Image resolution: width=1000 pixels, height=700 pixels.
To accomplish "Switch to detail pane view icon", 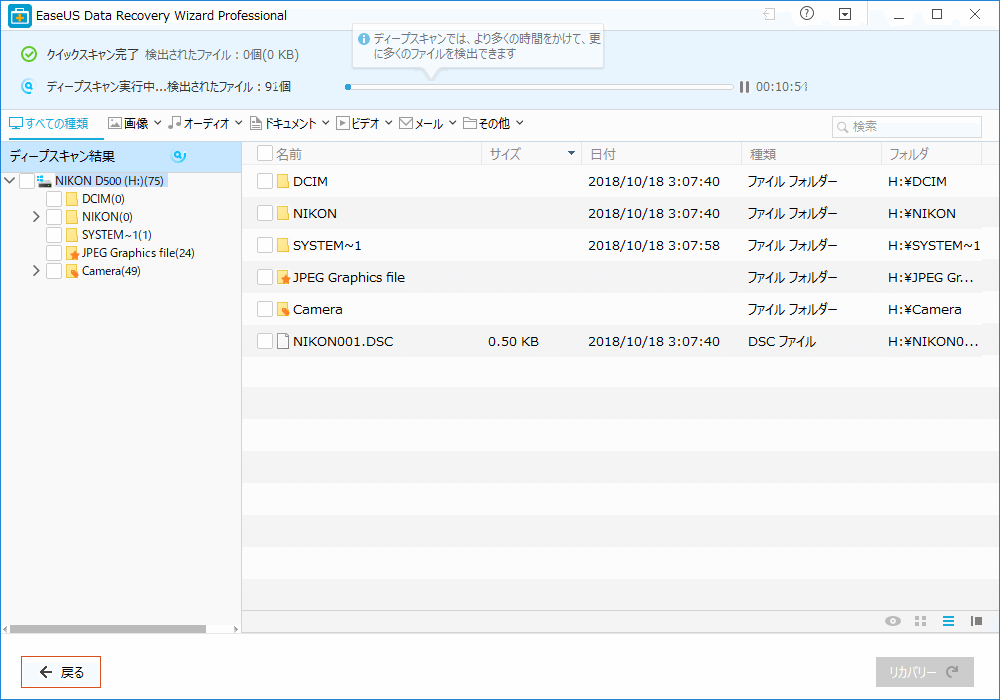I will point(976,621).
